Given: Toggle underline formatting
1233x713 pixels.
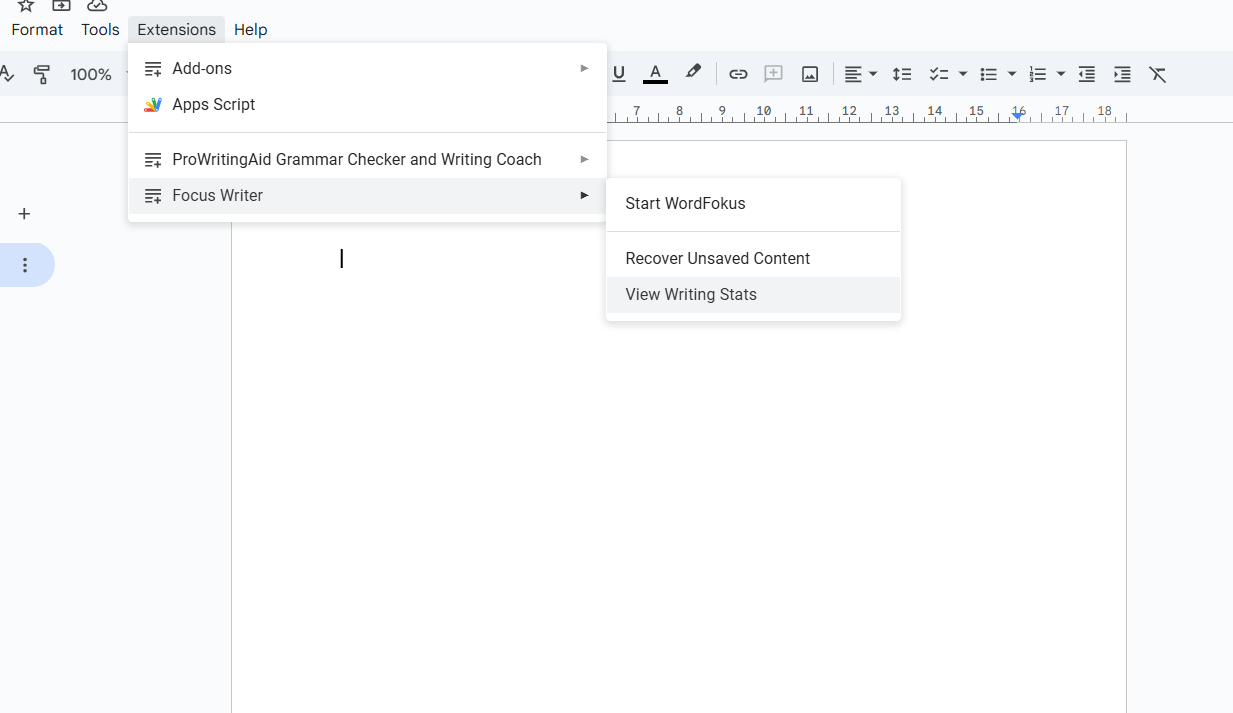Looking at the screenshot, I should point(619,74).
